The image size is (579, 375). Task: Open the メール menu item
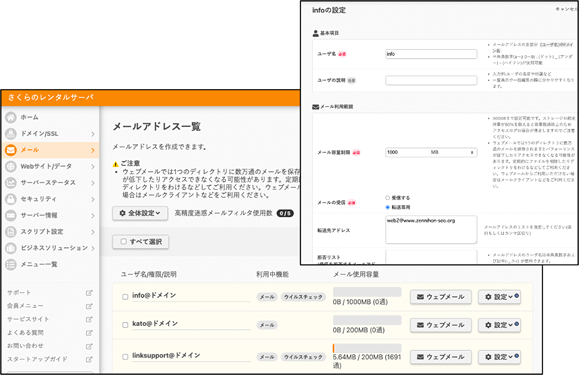pos(51,150)
